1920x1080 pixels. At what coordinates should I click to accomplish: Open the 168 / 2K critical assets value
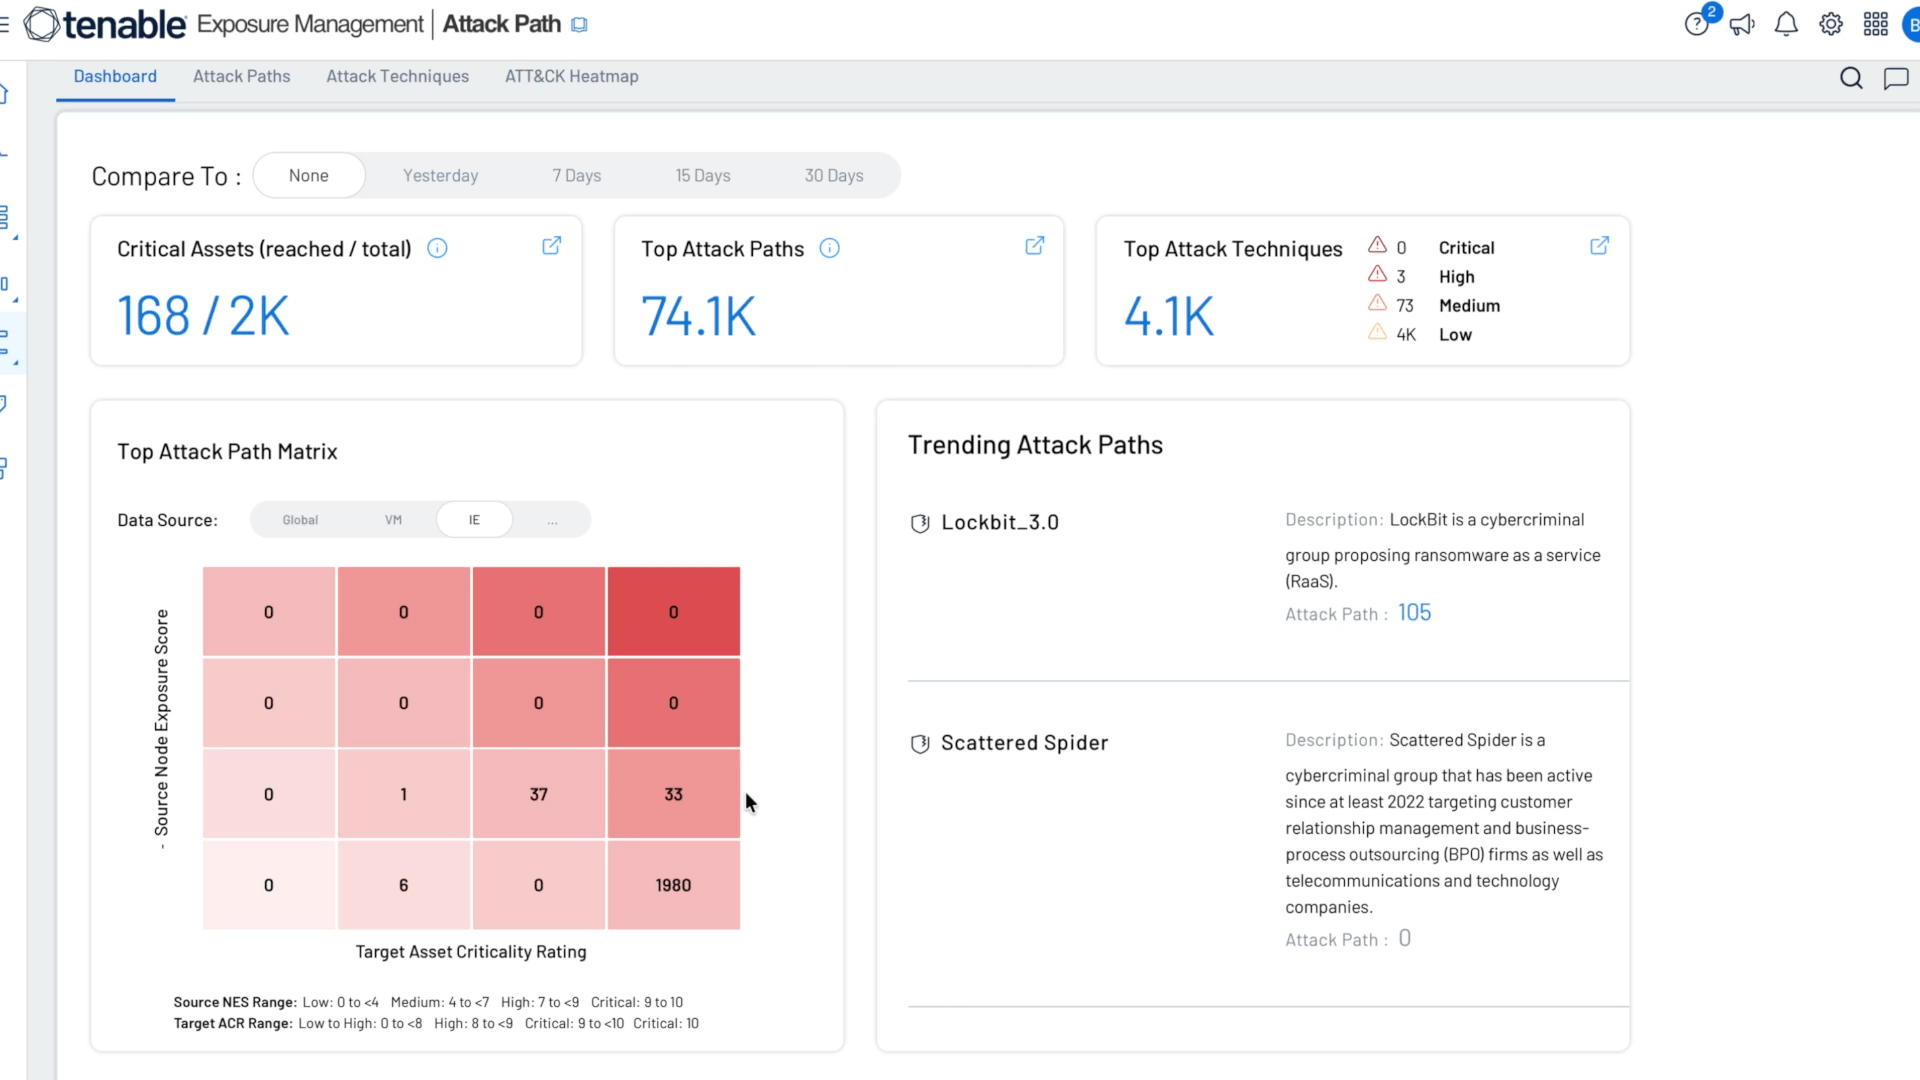[x=203, y=316]
